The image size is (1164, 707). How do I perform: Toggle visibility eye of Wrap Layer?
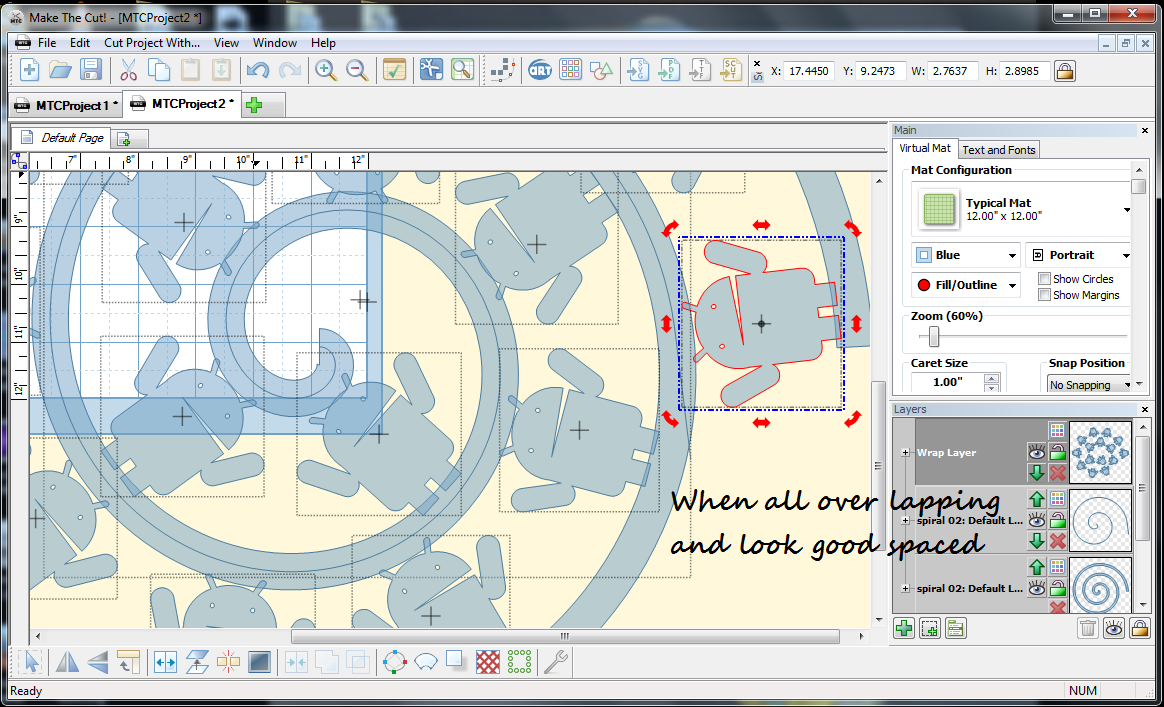pos(1036,451)
